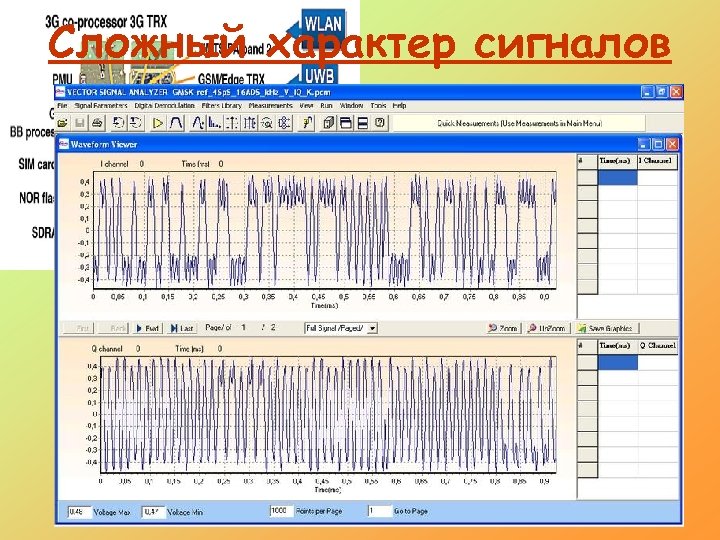Open the Run menu
This screenshot has height=540, width=720.
pyautogui.click(x=326, y=106)
